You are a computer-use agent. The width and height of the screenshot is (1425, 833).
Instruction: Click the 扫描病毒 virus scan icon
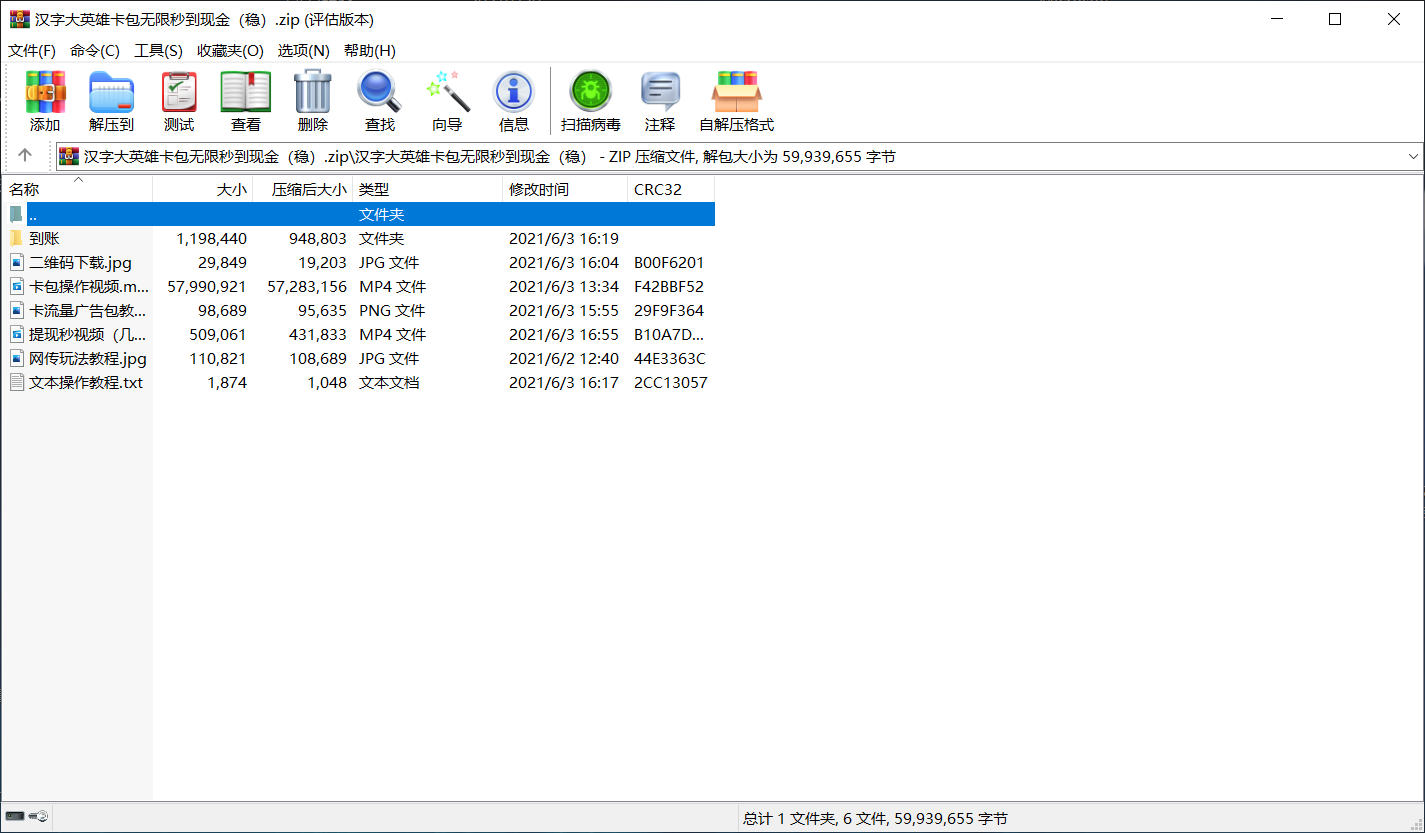[590, 93]
